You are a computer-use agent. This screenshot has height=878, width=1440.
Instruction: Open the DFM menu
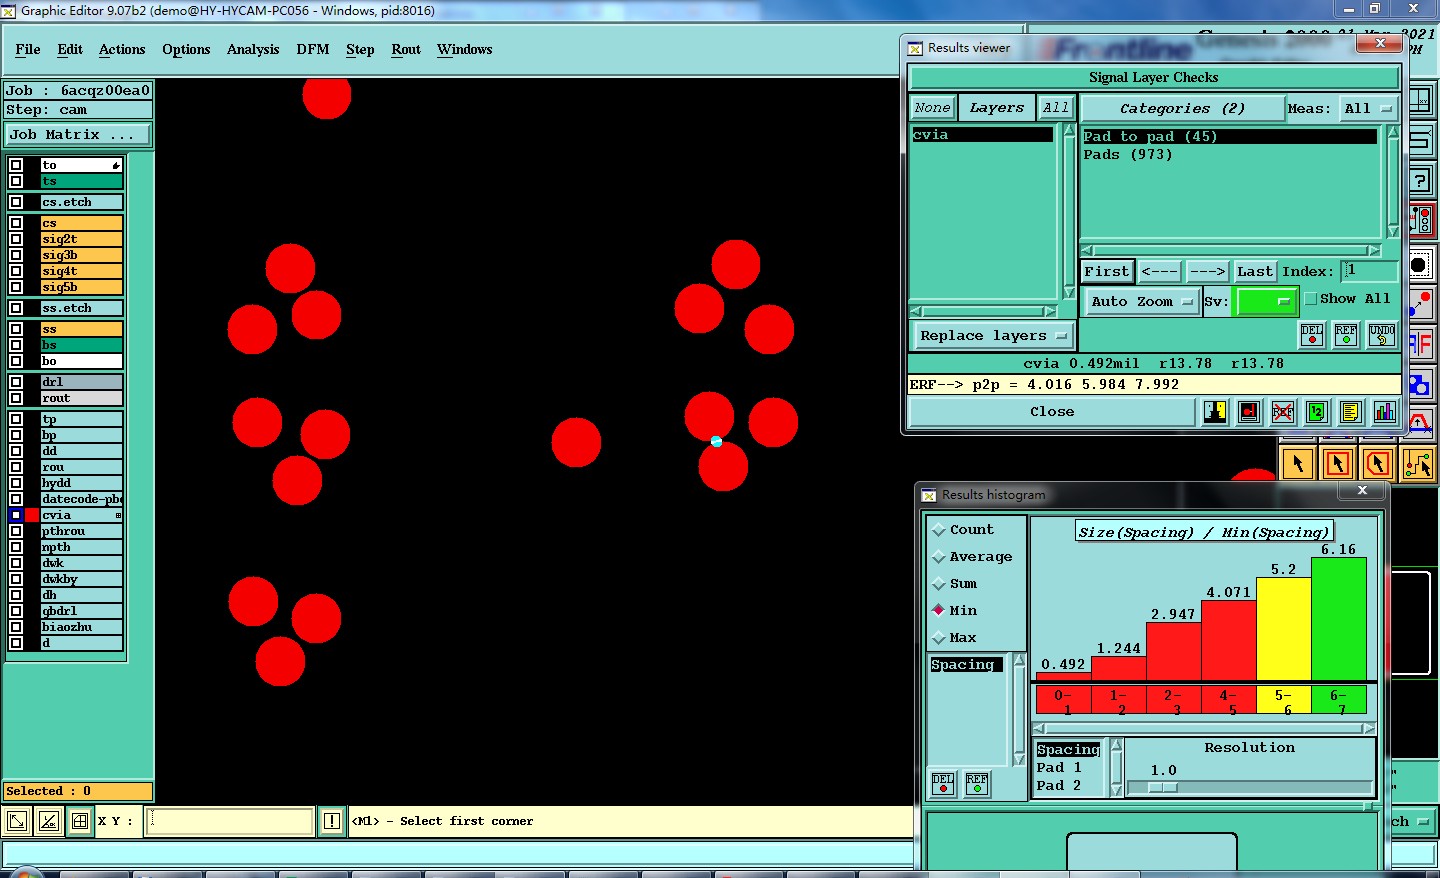(313, 49)
